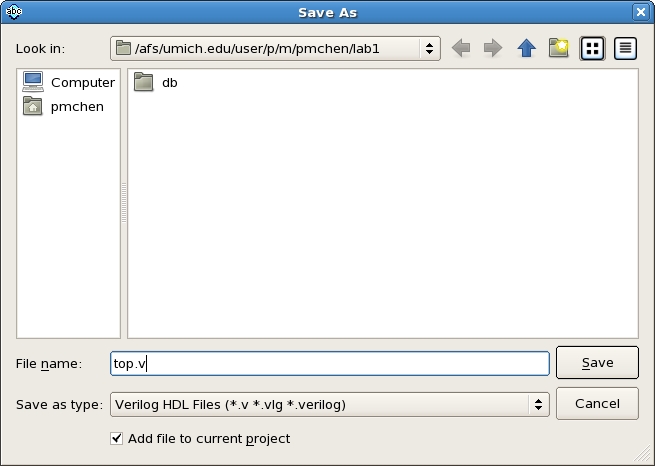Go back using the left arrow icon
655x466 pixels.
[x=461, y=48]
